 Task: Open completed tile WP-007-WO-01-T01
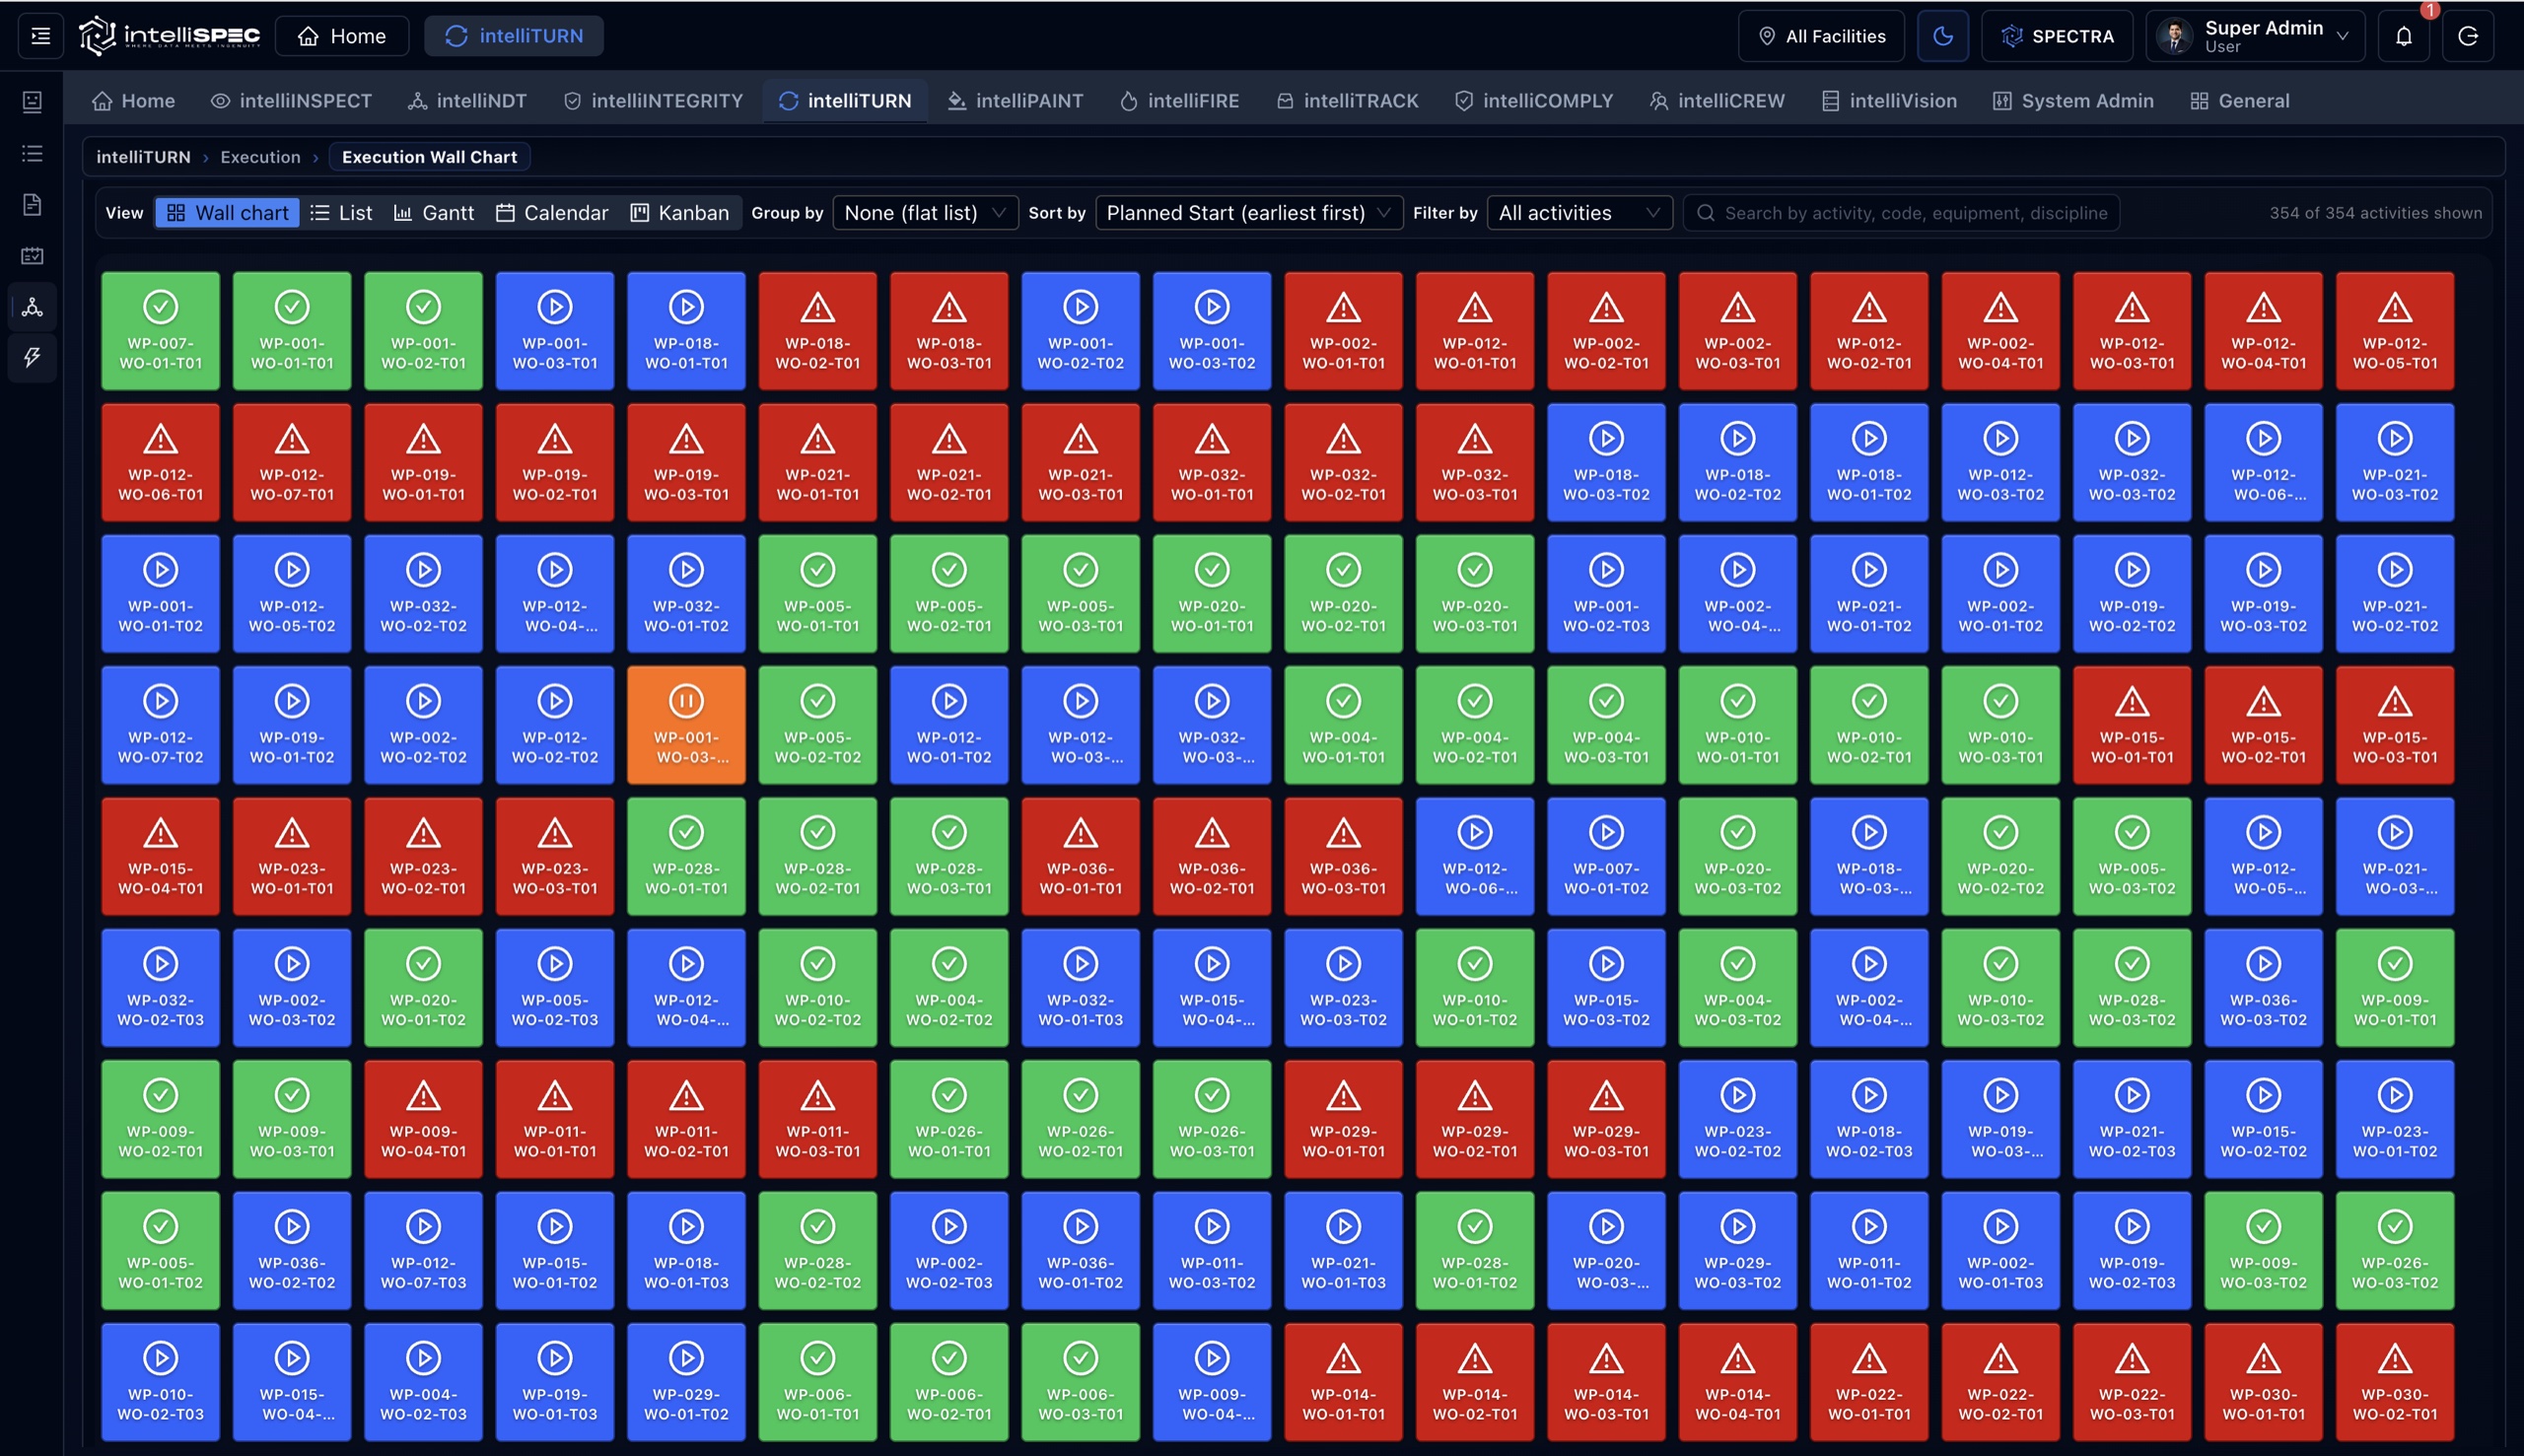[160, 331]
